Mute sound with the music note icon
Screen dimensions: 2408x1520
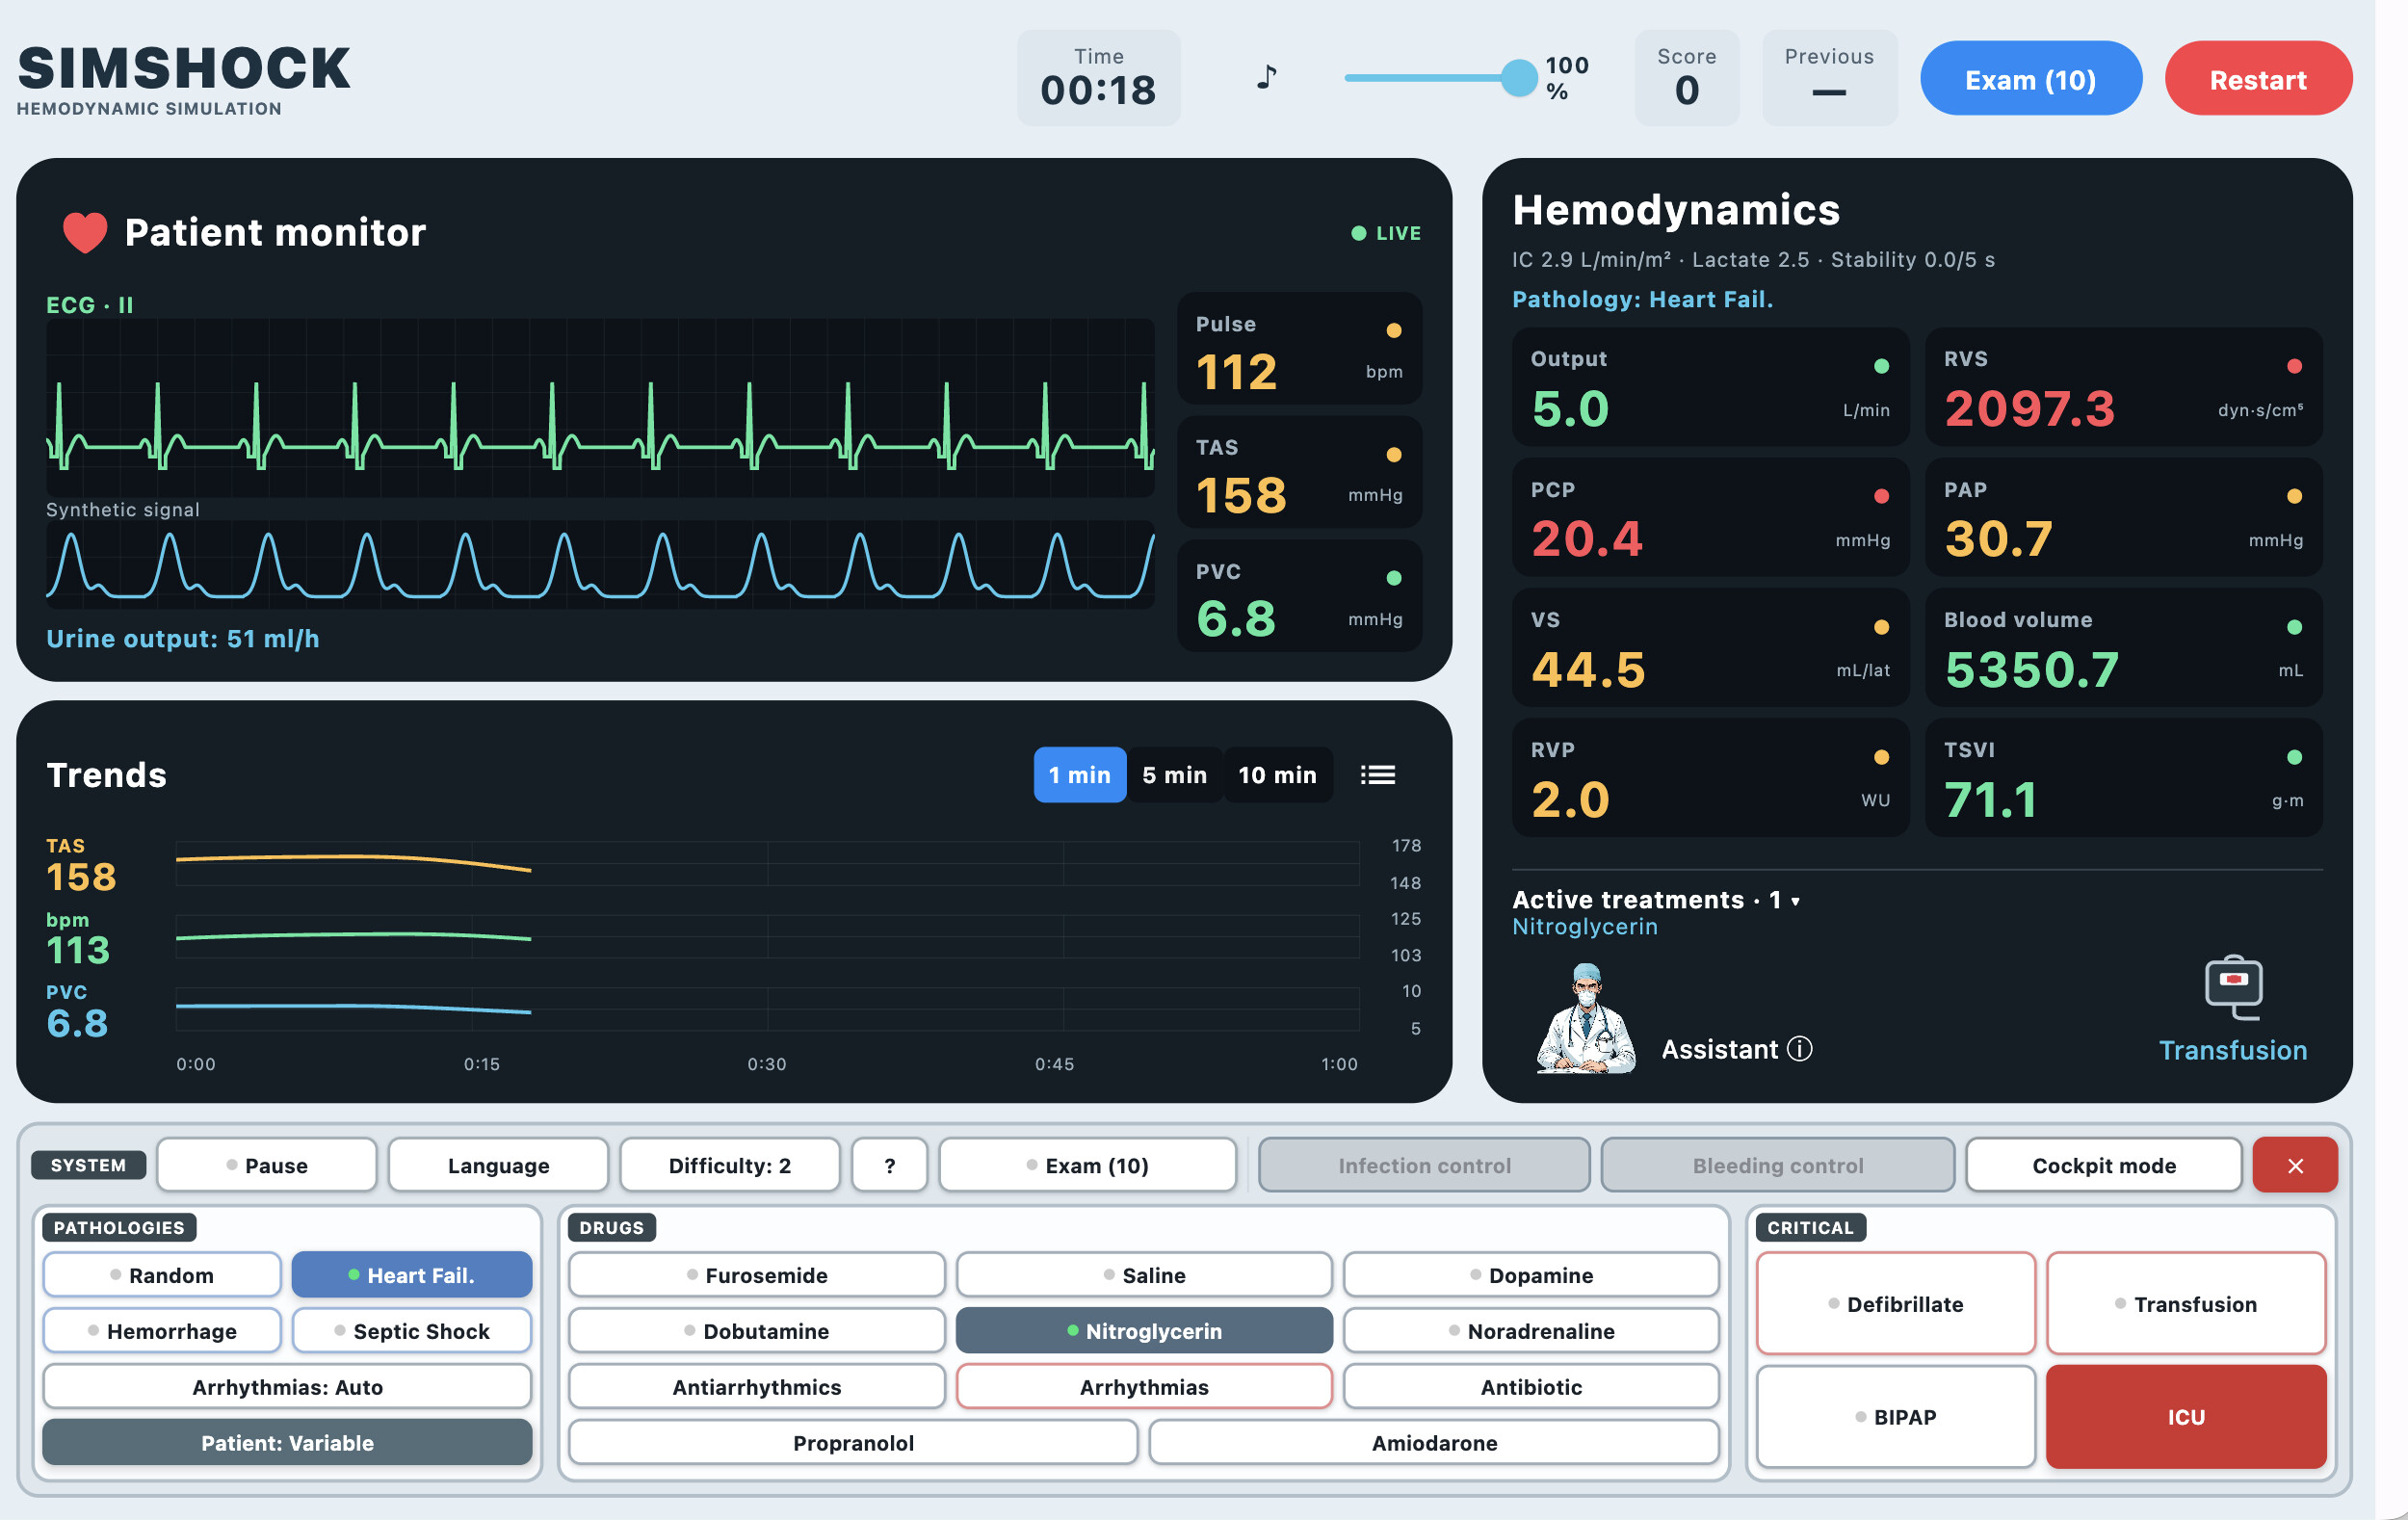tap(1266, 77)
